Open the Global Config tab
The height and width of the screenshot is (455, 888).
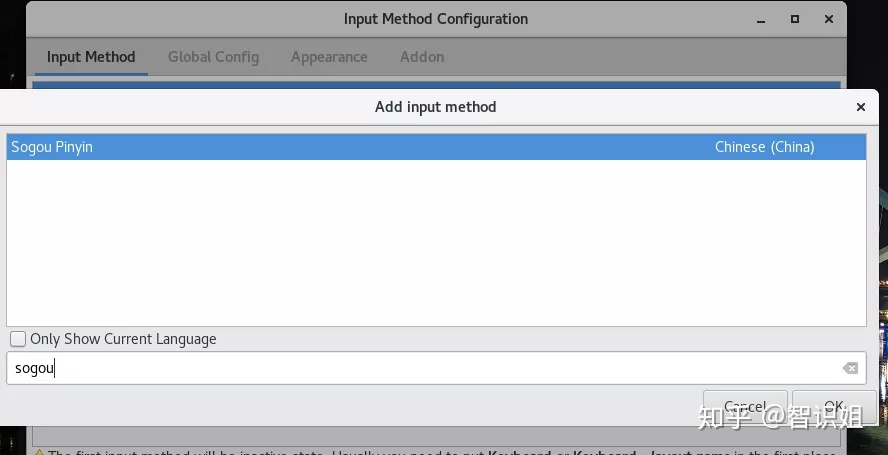[214, 57]
